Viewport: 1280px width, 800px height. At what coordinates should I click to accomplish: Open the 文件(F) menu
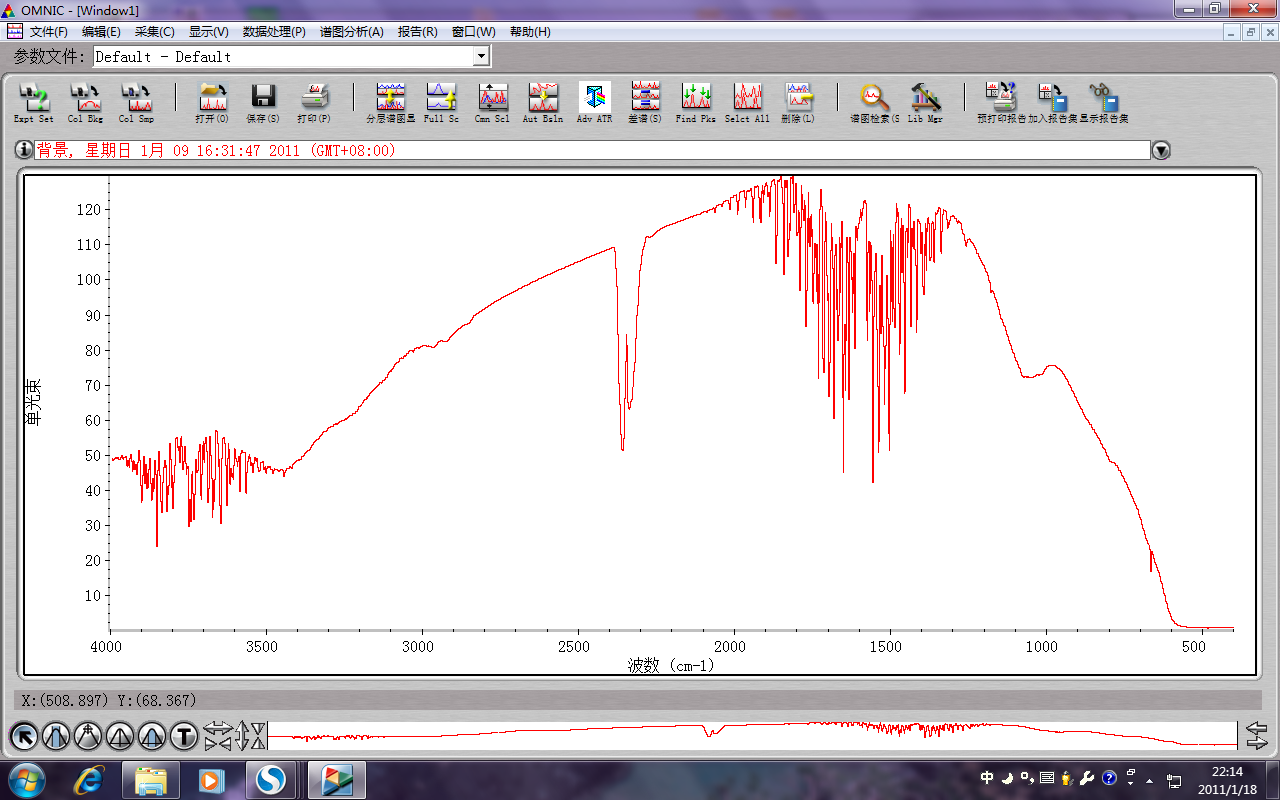coord(49,32)
